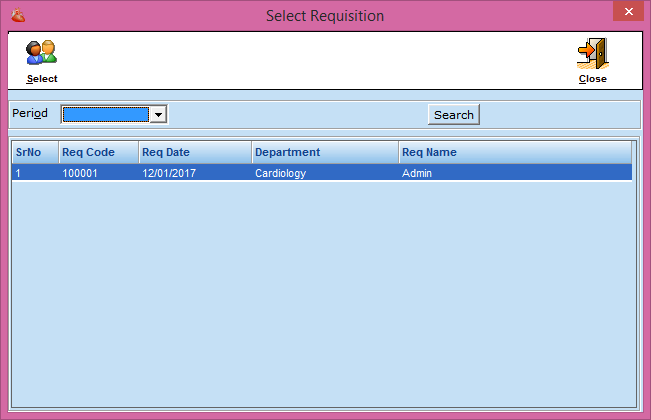
Task: Click the Select users icon
Action: [41, 53]
